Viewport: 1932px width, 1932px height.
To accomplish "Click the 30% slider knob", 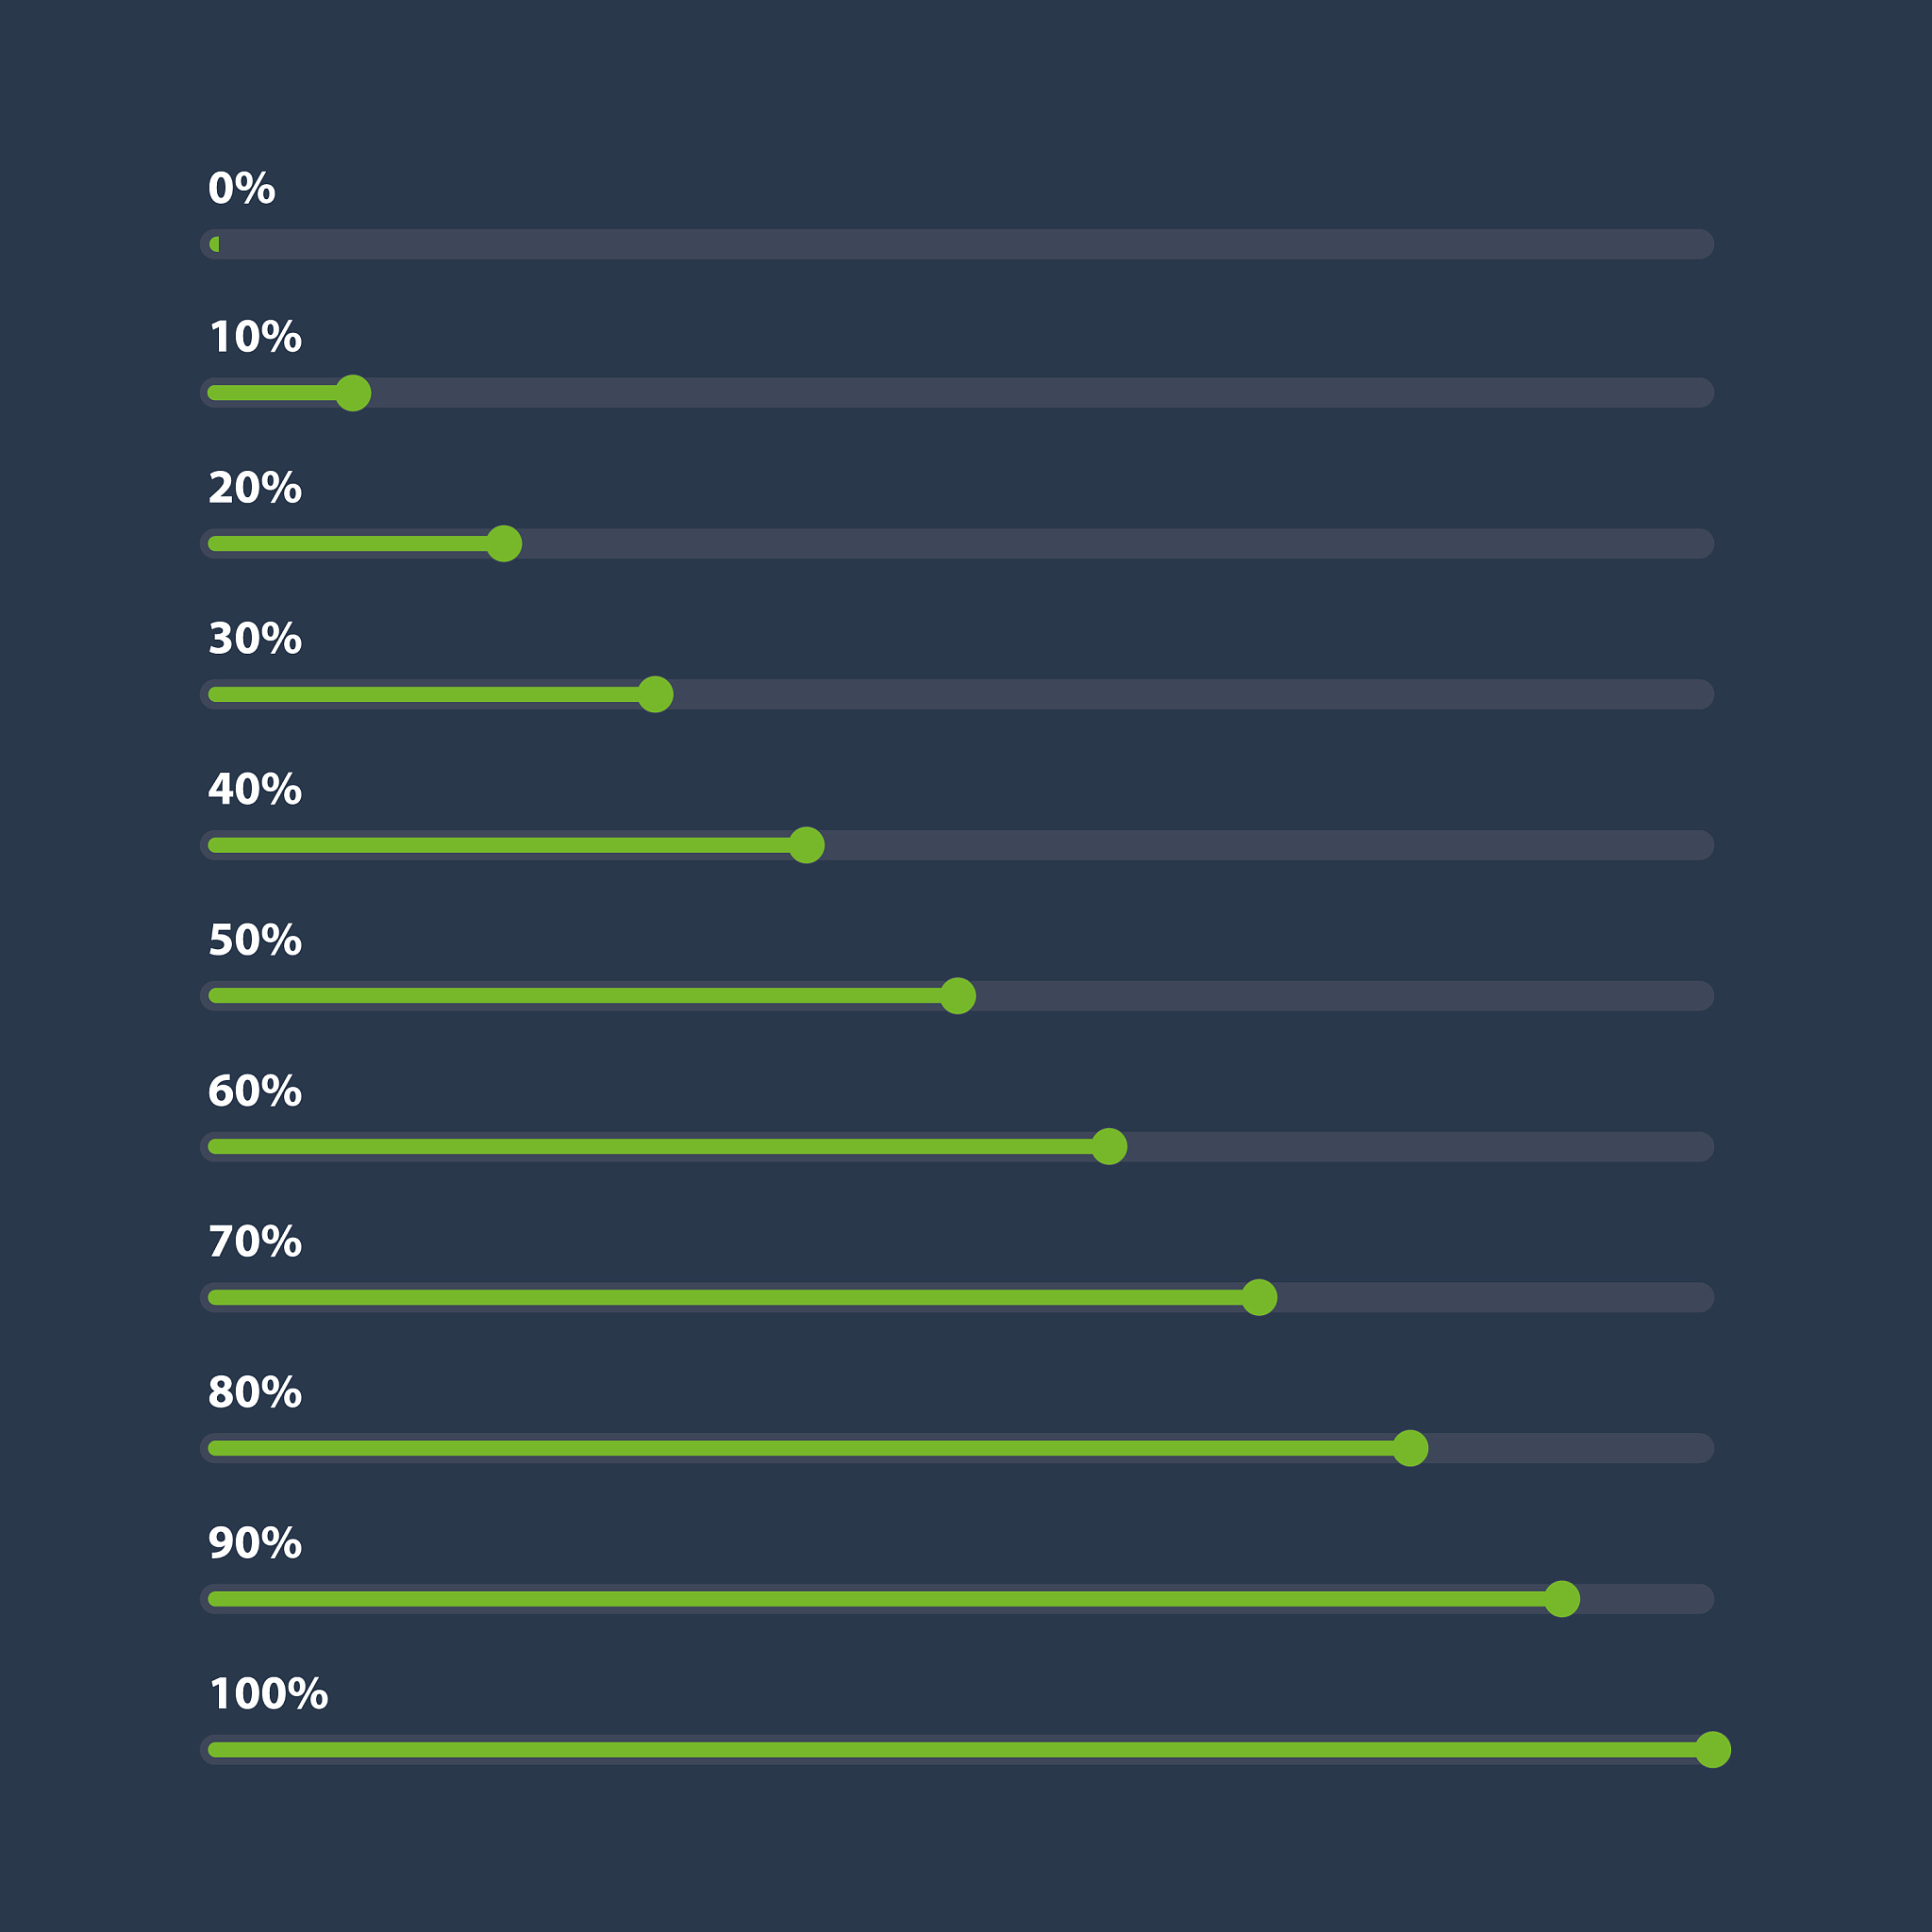I will (655, 694).
